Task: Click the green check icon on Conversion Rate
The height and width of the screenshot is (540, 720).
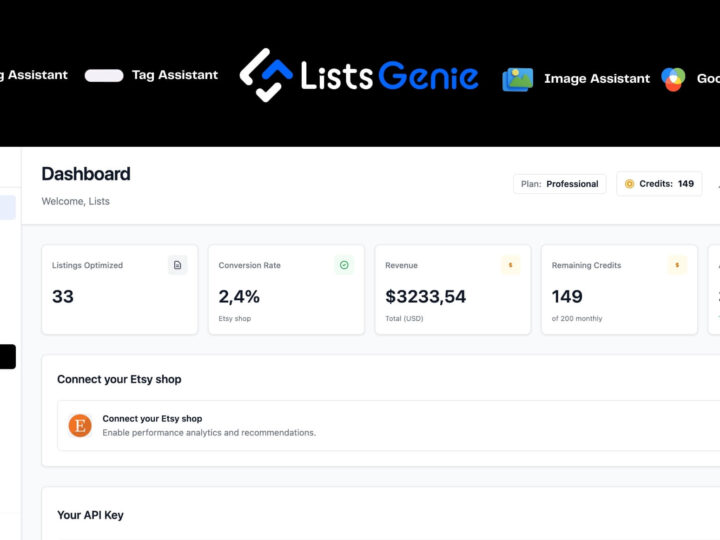Action: 344,265
